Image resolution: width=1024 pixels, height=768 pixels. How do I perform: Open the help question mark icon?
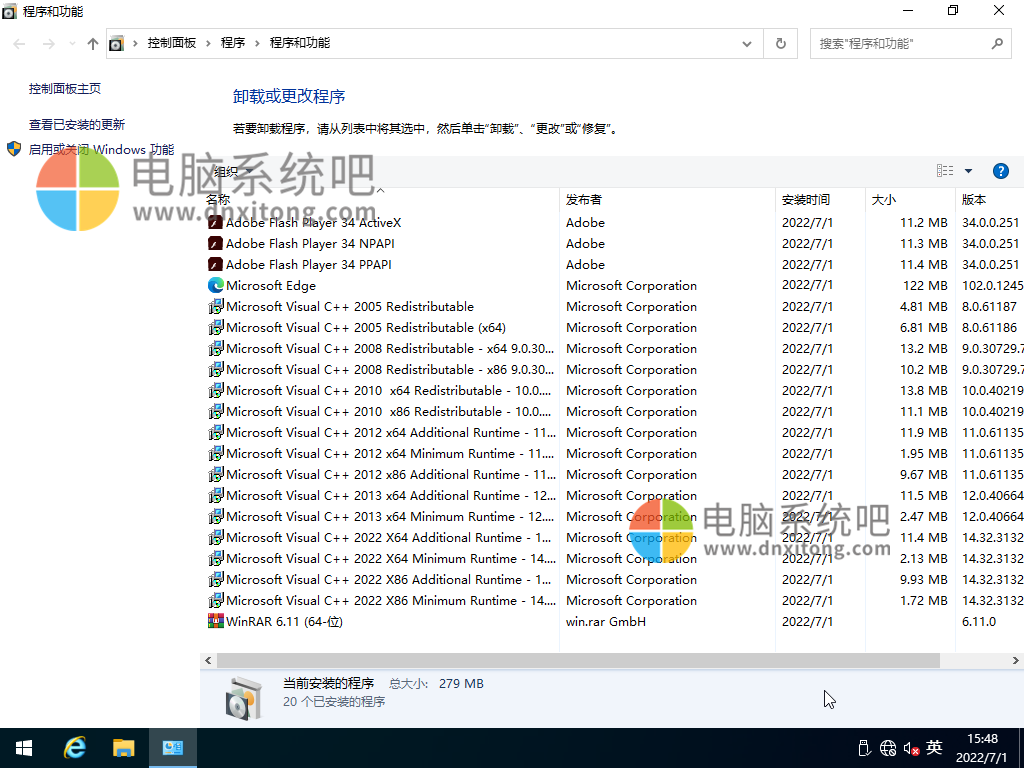[x=1000, y=171]
